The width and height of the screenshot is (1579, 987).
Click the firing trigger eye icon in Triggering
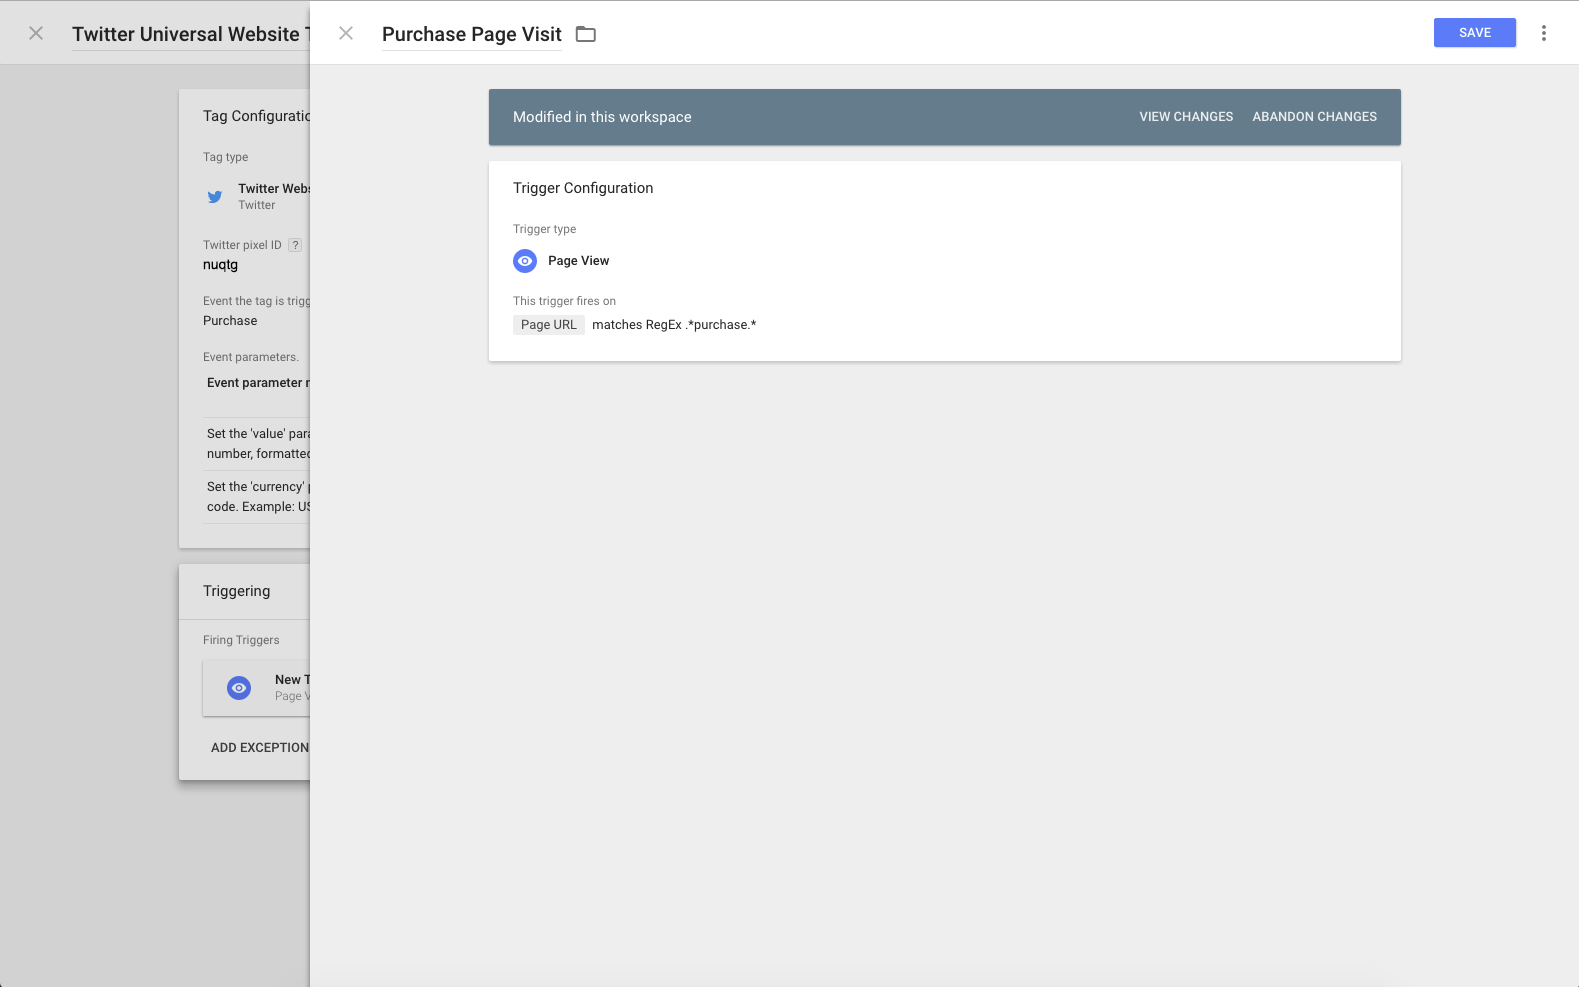[239, 688]
